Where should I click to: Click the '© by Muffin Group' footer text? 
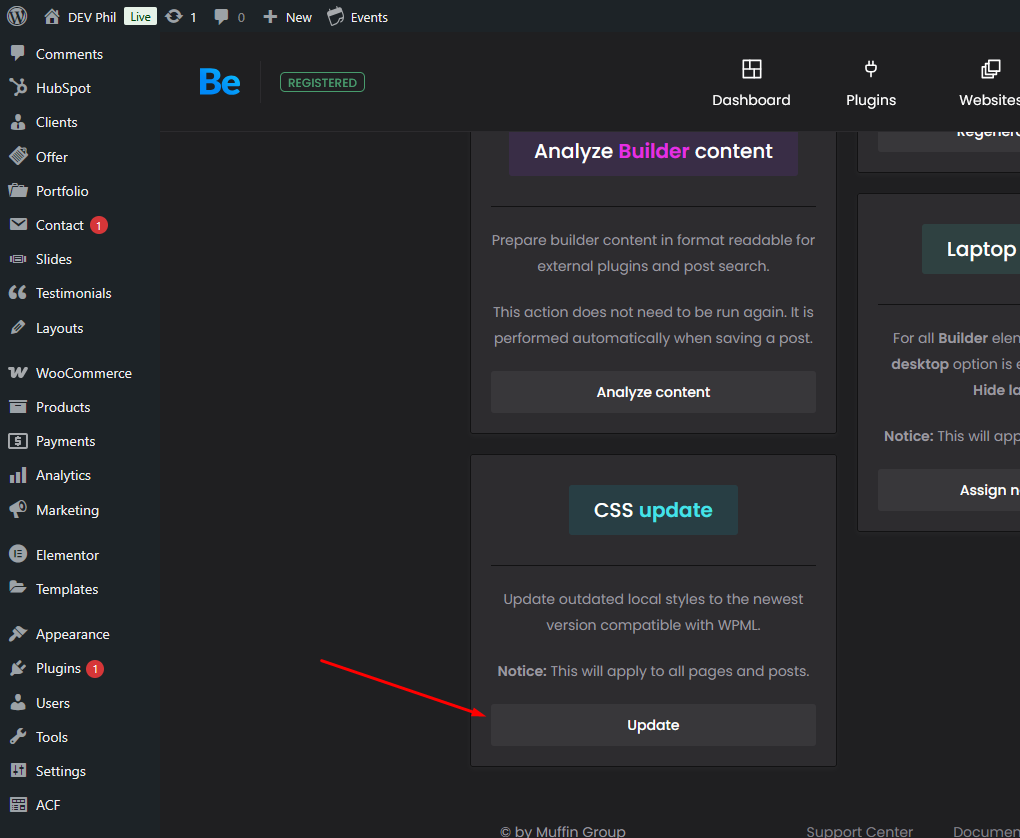[x=563, y=831]
